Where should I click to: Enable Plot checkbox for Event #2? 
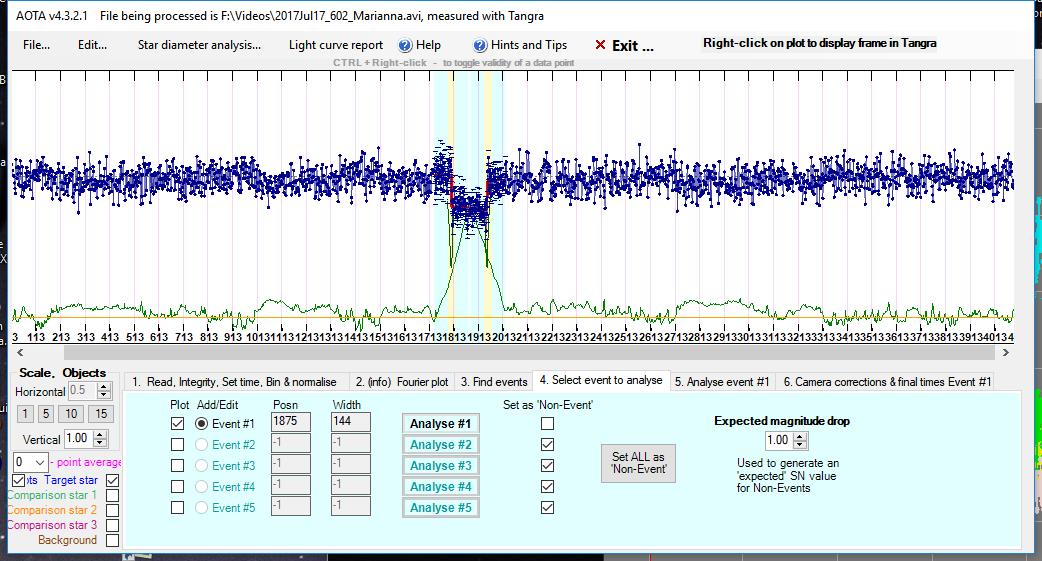click(x=177, y=445)
